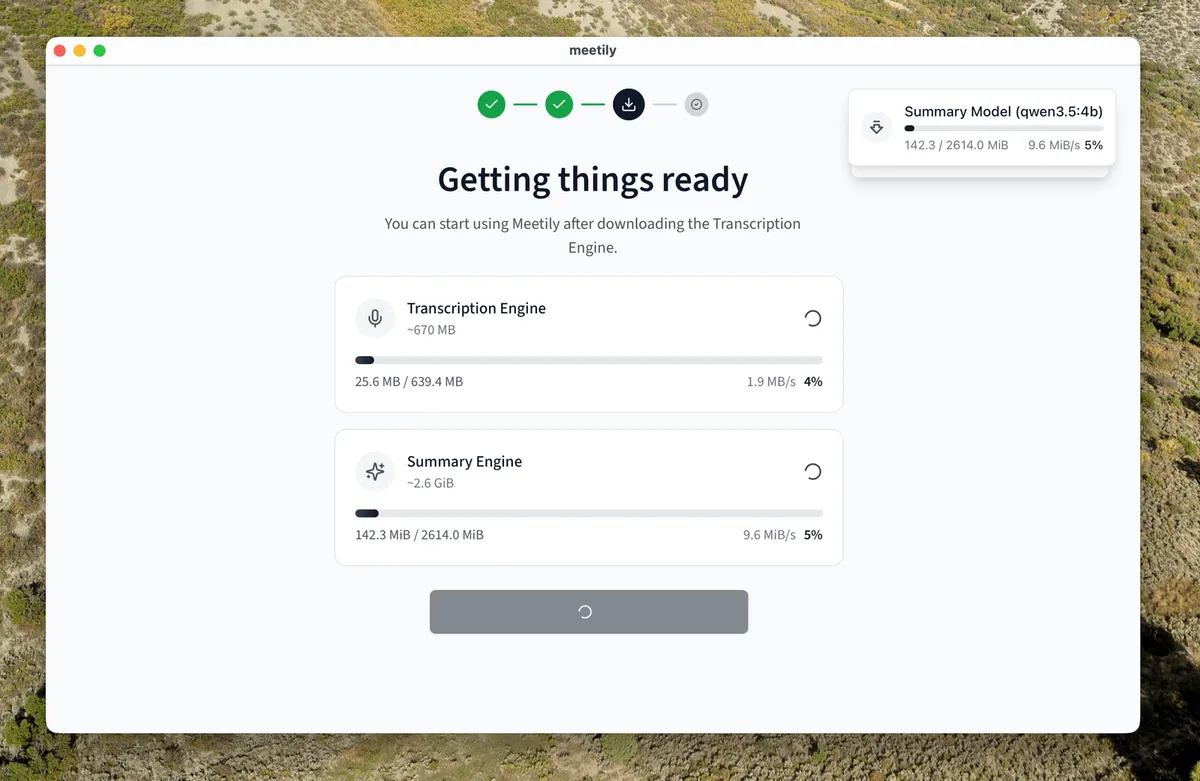
Task: Click the Transcription Engine progress bar
Action: (x=589, y=360)
